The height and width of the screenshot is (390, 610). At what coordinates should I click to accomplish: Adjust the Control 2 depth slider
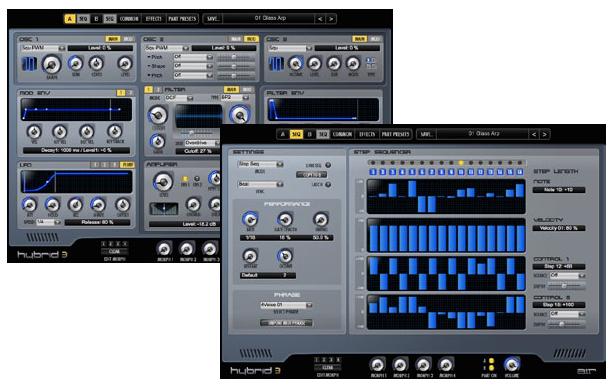pyautogui.click(x=566, y=324)
